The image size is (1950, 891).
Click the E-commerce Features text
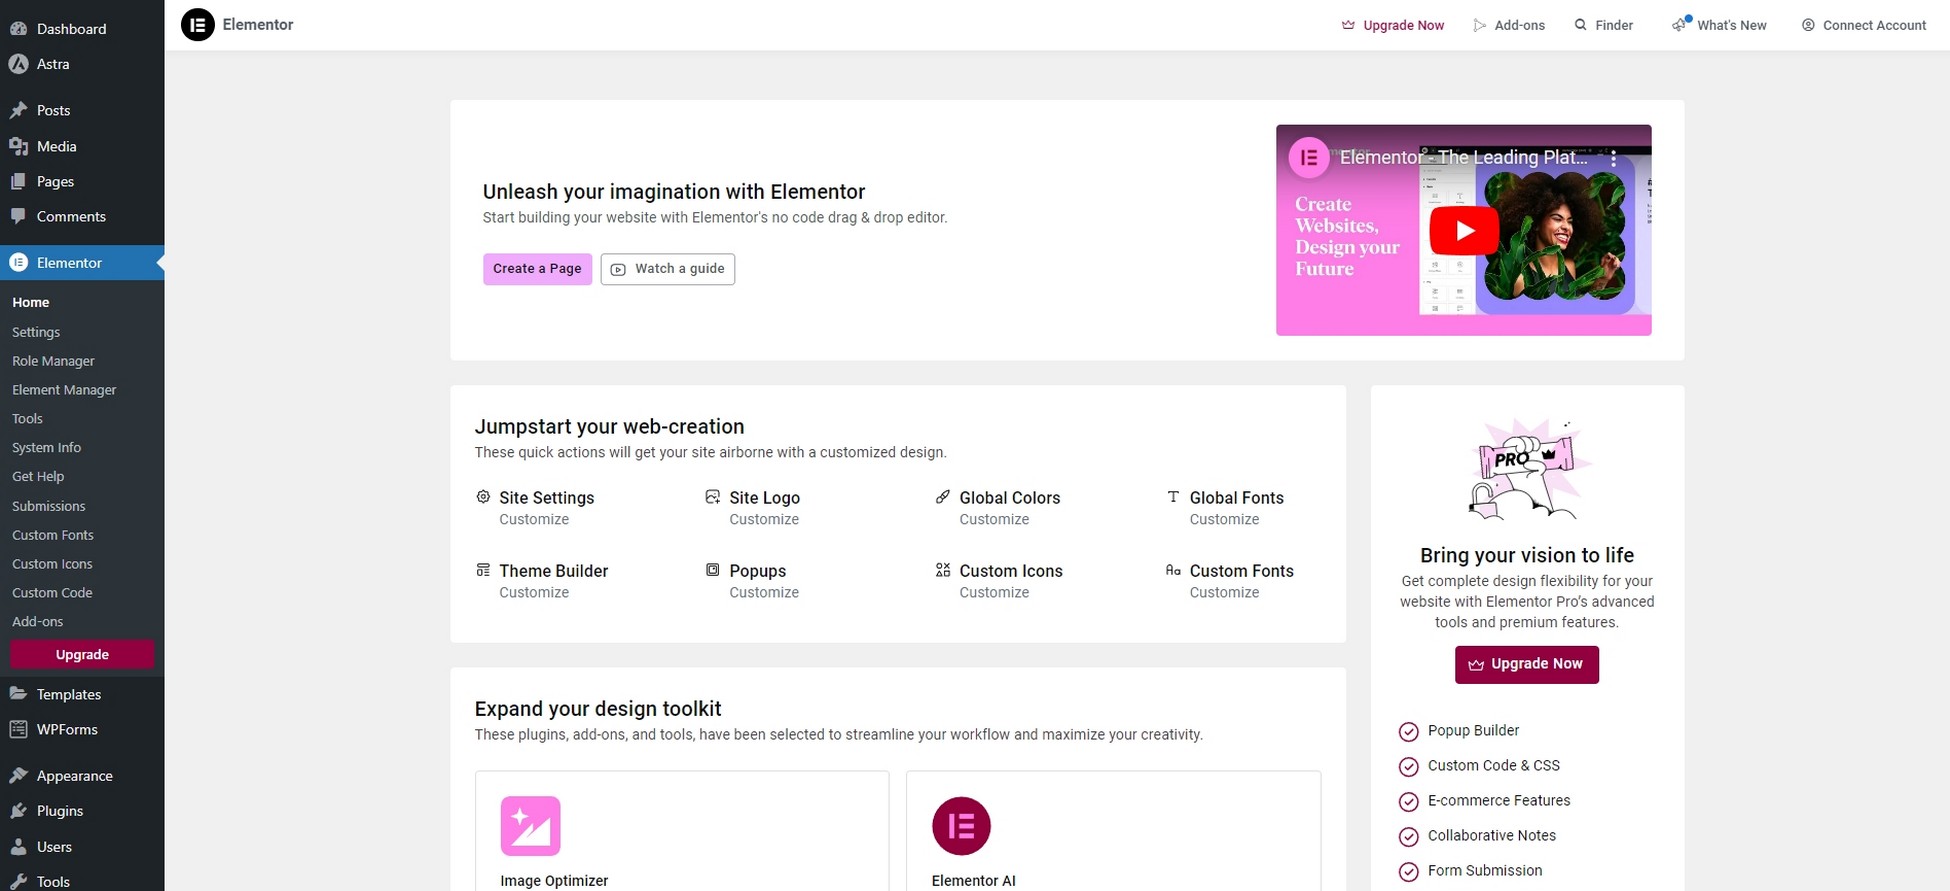click(1498, 800)
